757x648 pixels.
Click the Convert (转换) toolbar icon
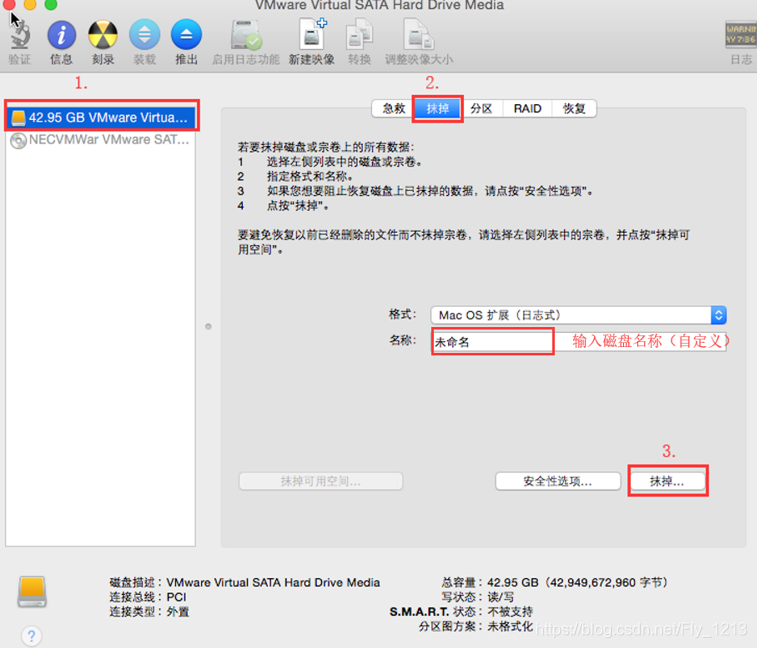(x=359, y=34)
